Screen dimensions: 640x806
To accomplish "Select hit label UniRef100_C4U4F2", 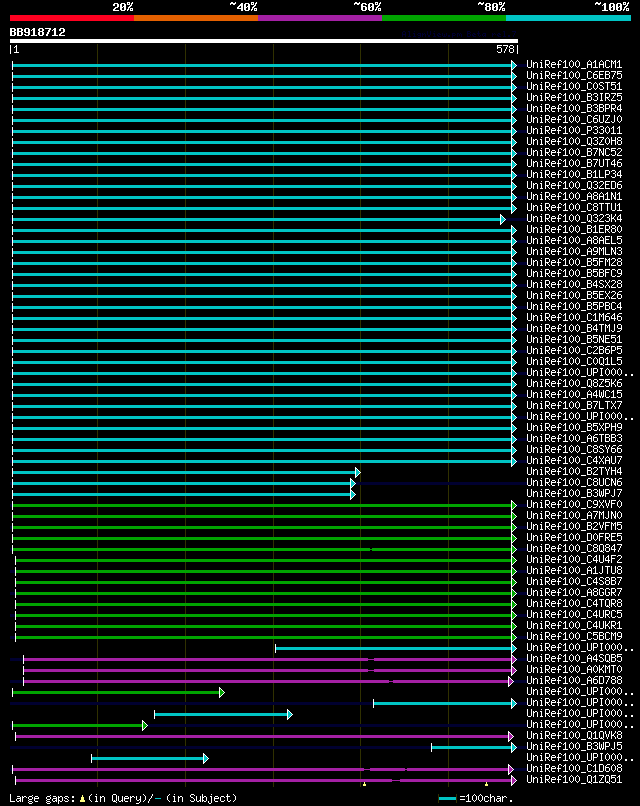I will click(574, 560).
